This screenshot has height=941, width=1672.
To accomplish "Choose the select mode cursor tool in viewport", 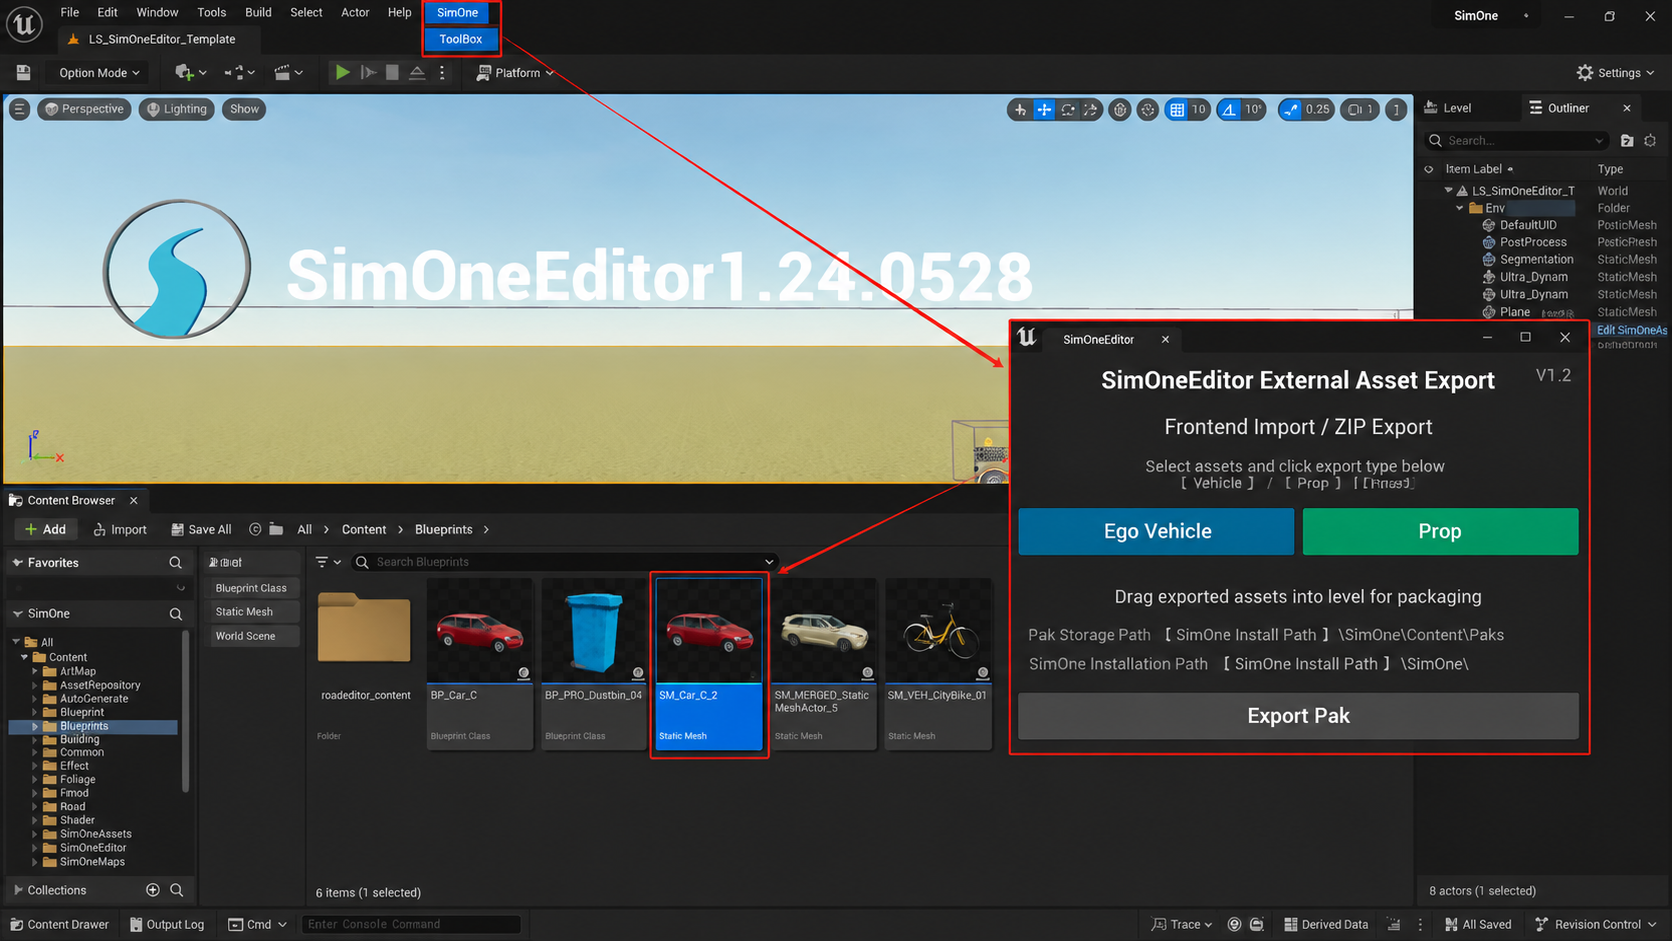I will 1020,109.
